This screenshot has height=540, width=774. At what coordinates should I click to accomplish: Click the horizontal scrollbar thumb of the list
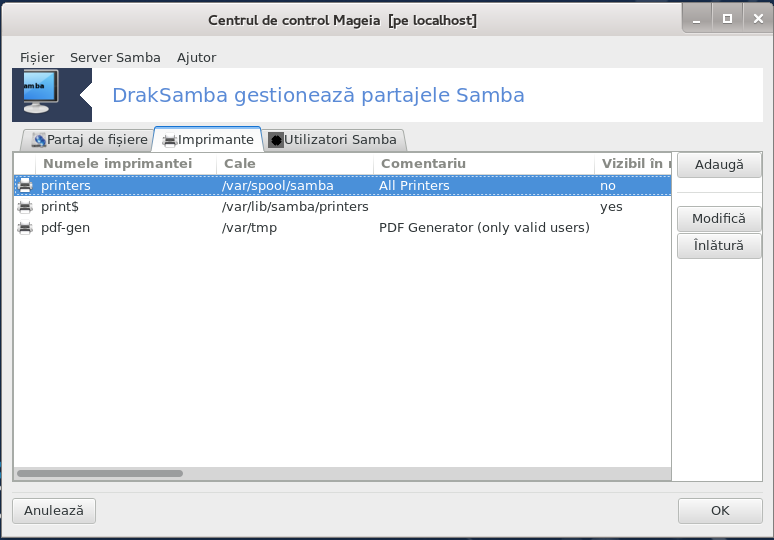coord(100,473)
